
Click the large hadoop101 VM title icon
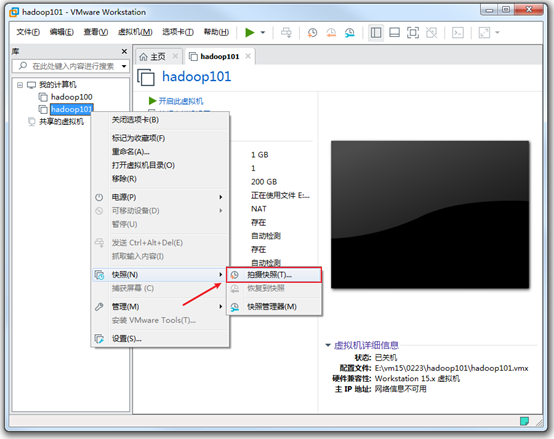pos(146,77)
